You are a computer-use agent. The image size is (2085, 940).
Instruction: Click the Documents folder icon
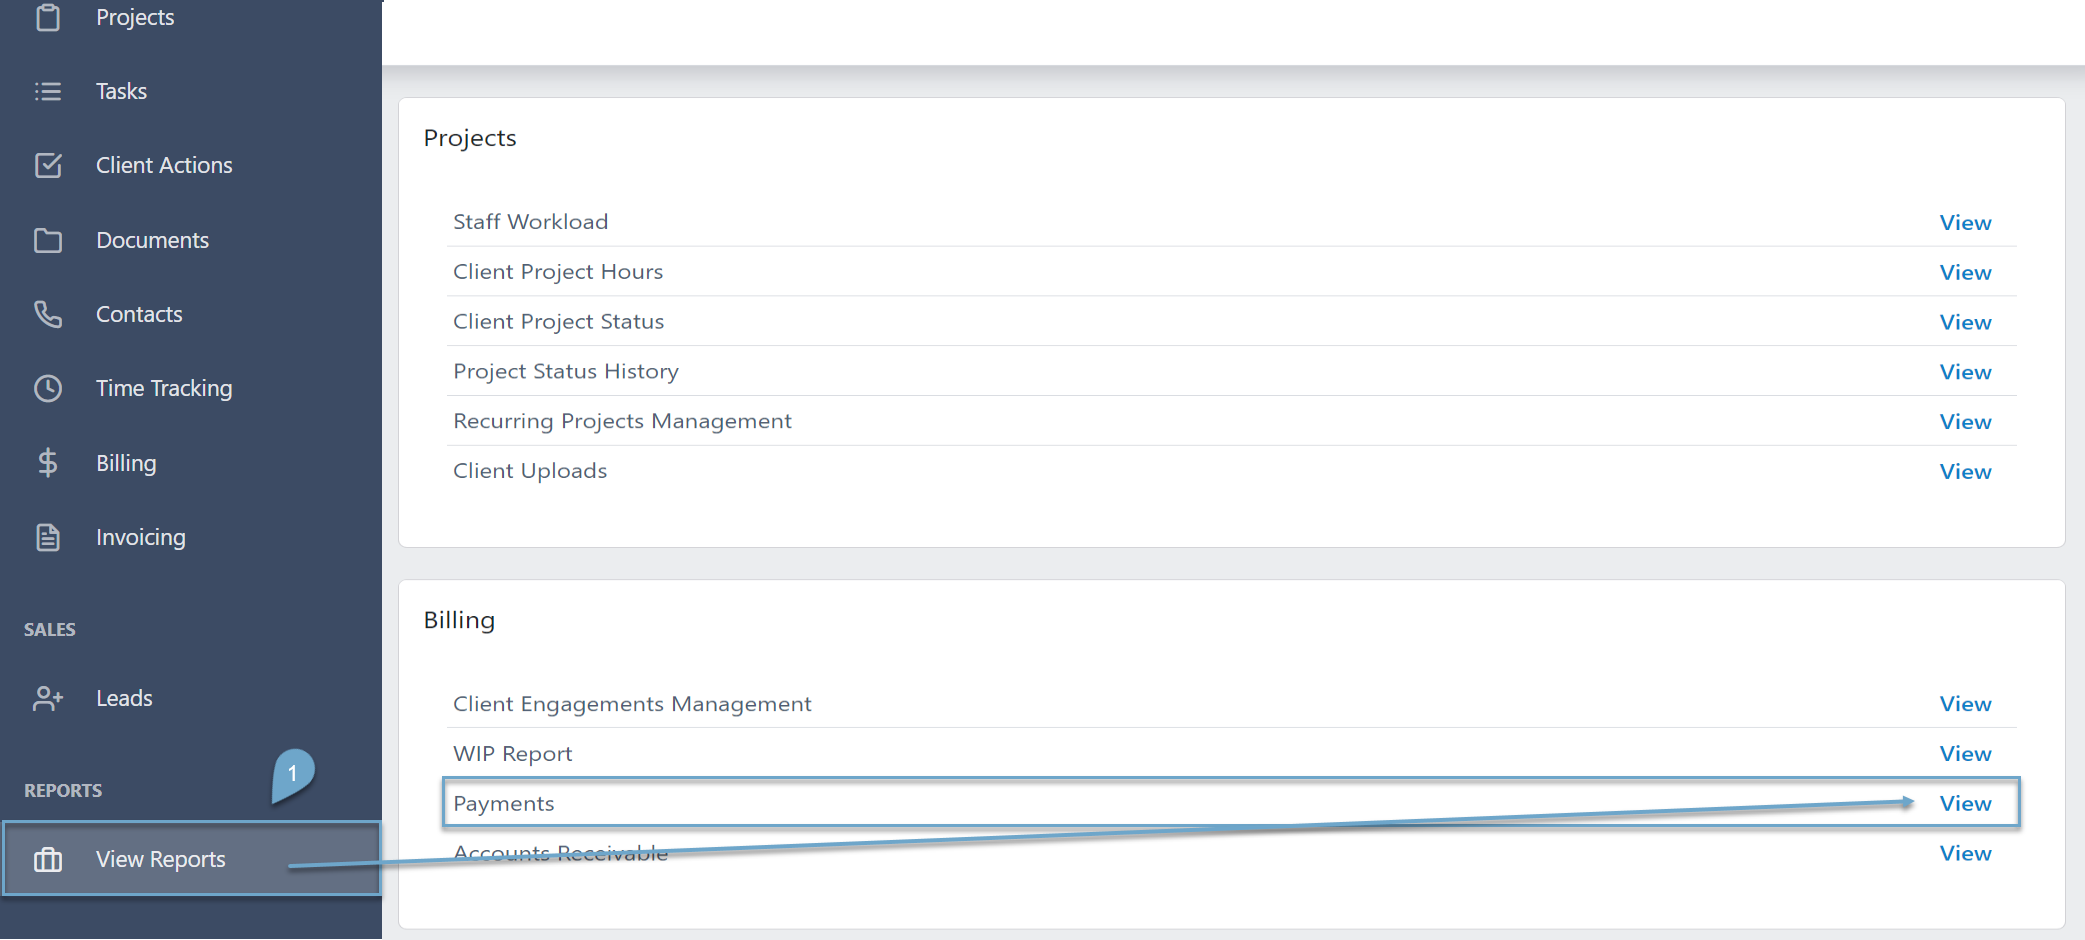(48, 240)
